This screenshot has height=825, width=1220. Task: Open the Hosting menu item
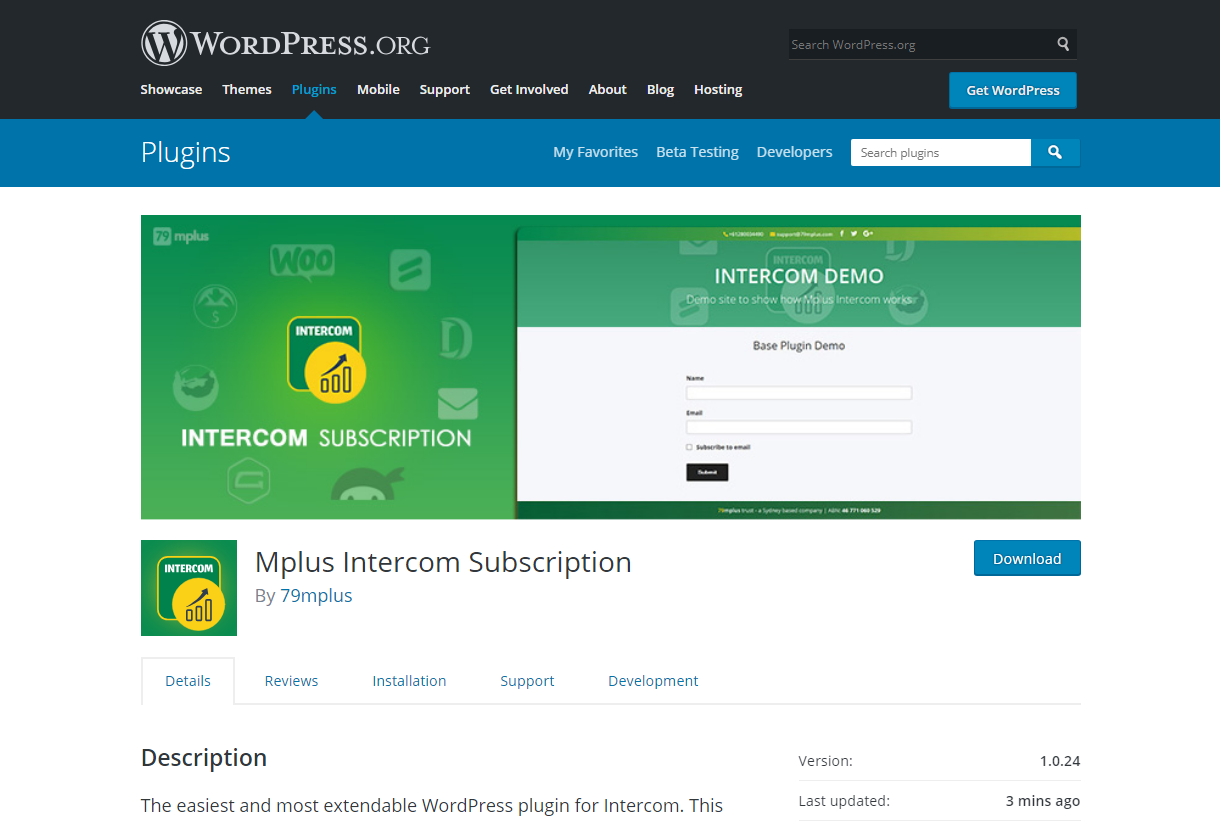[718, 89]
